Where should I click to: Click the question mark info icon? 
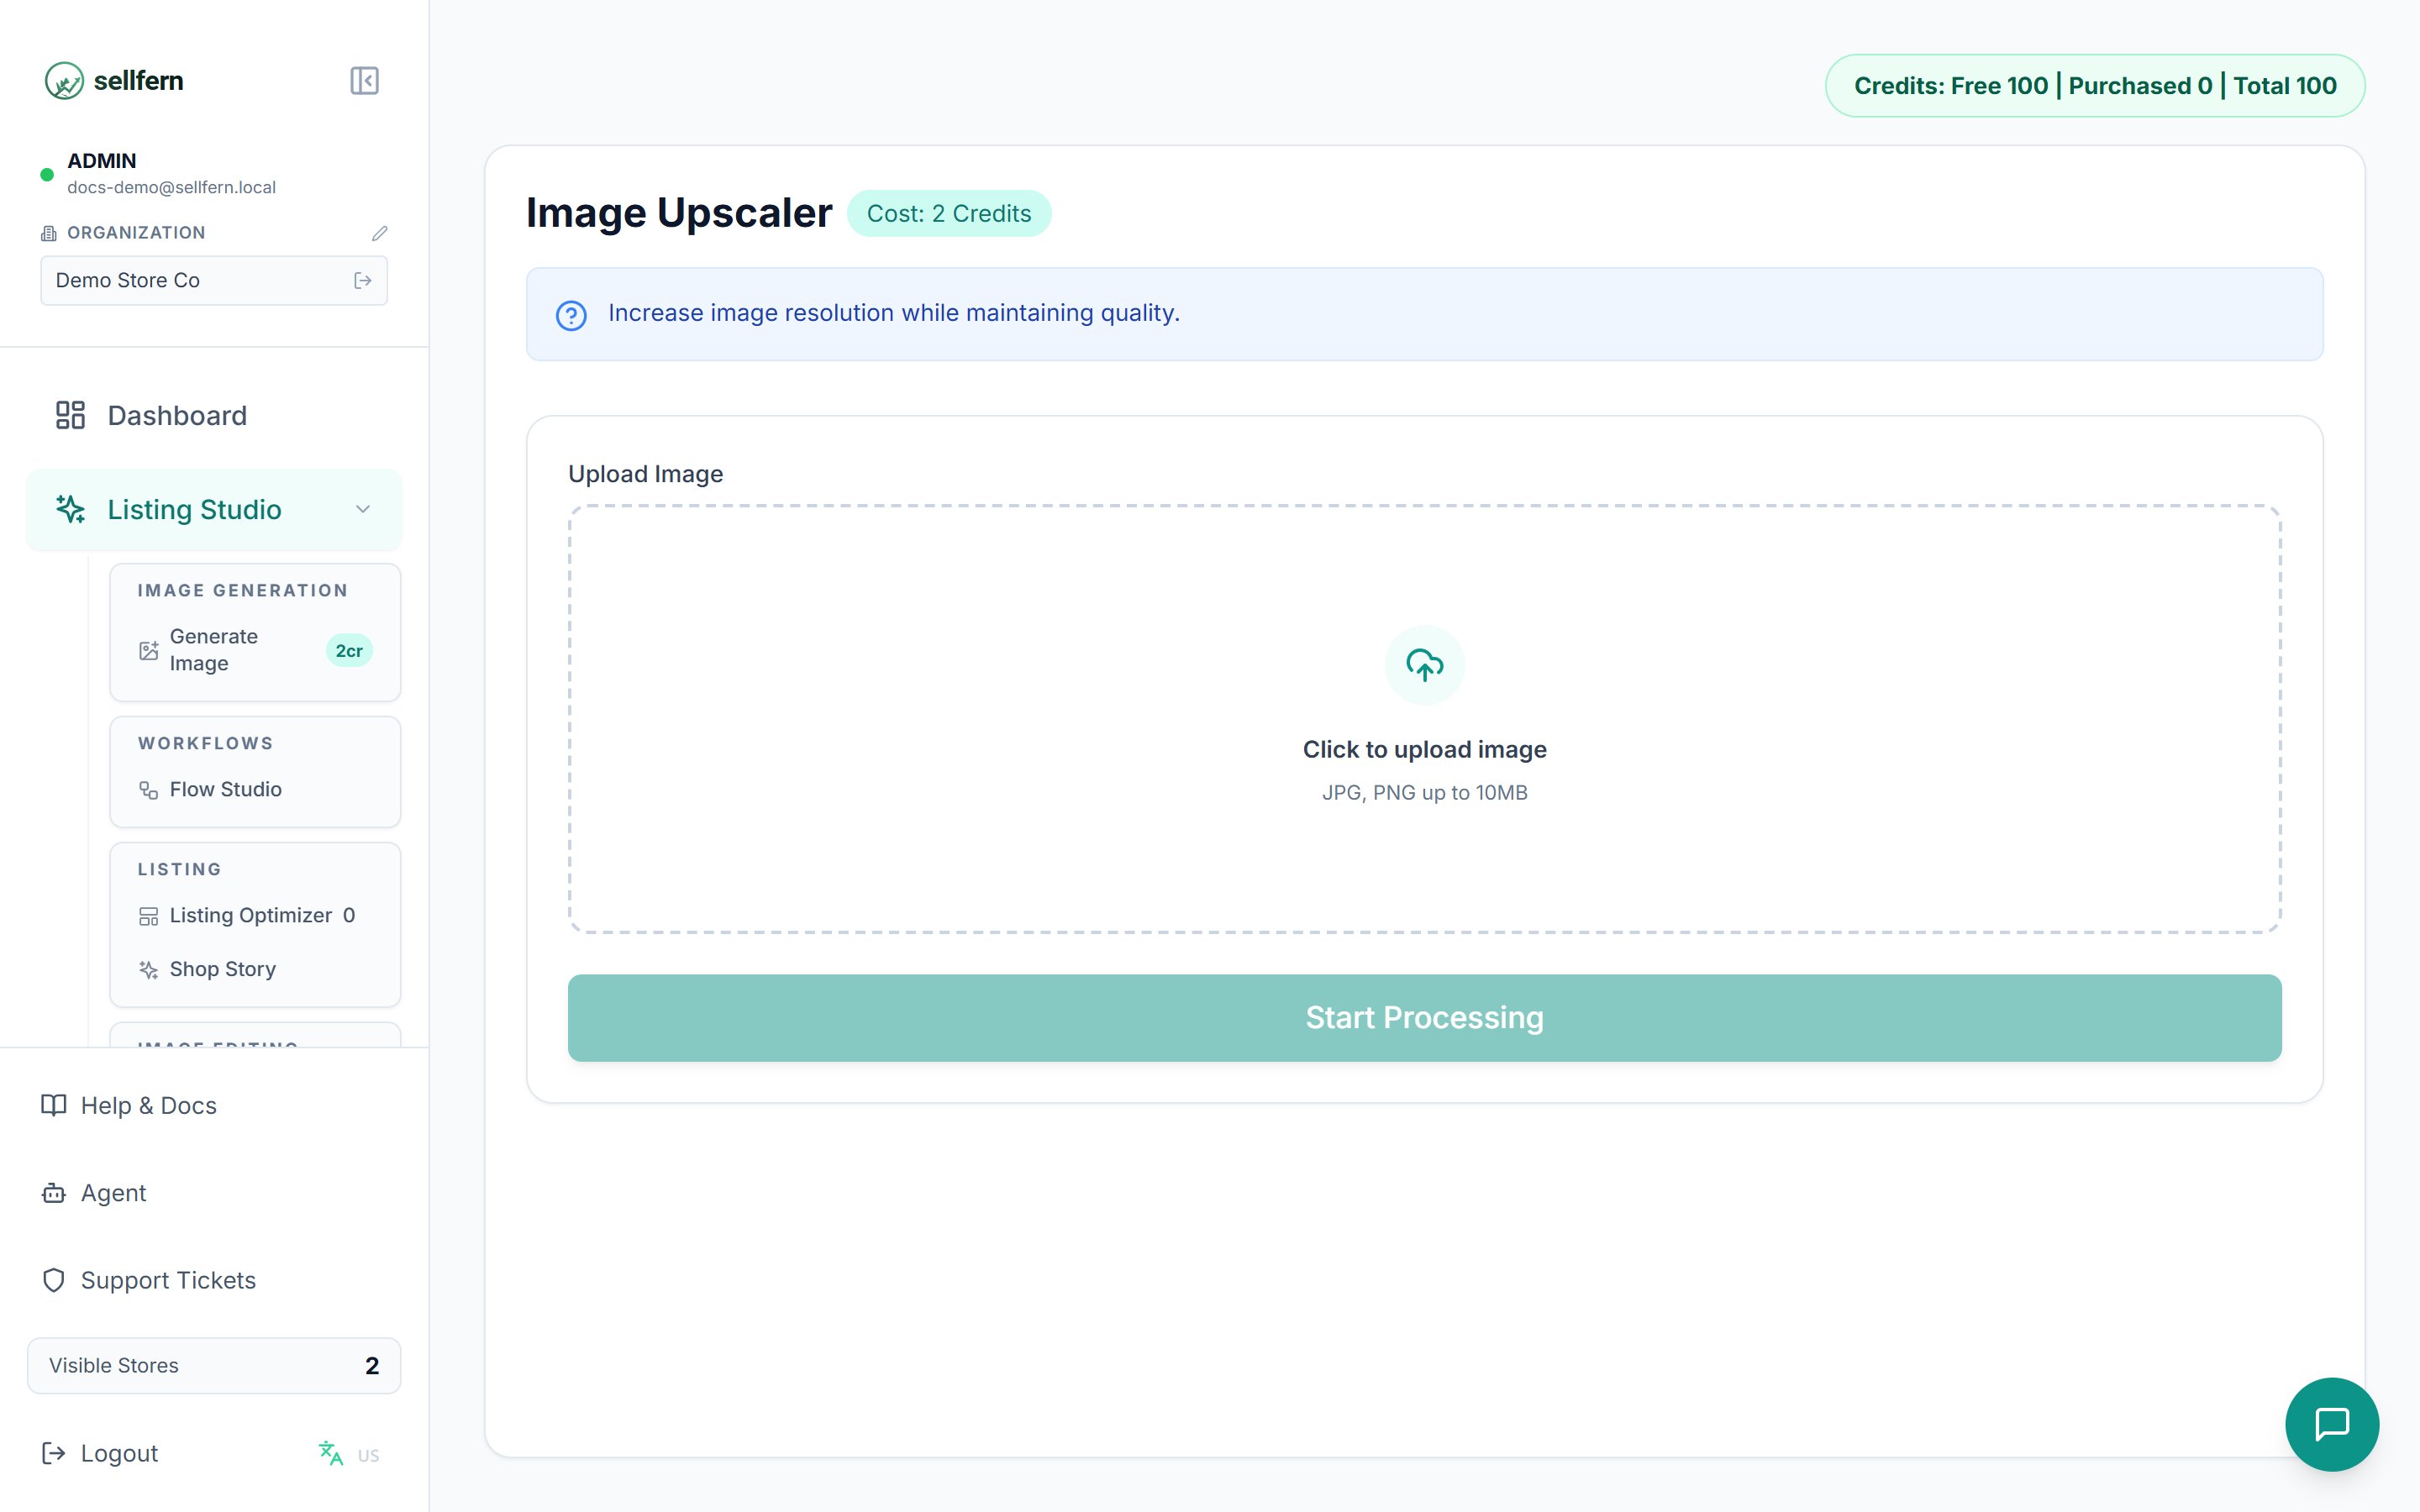(571, 316)
